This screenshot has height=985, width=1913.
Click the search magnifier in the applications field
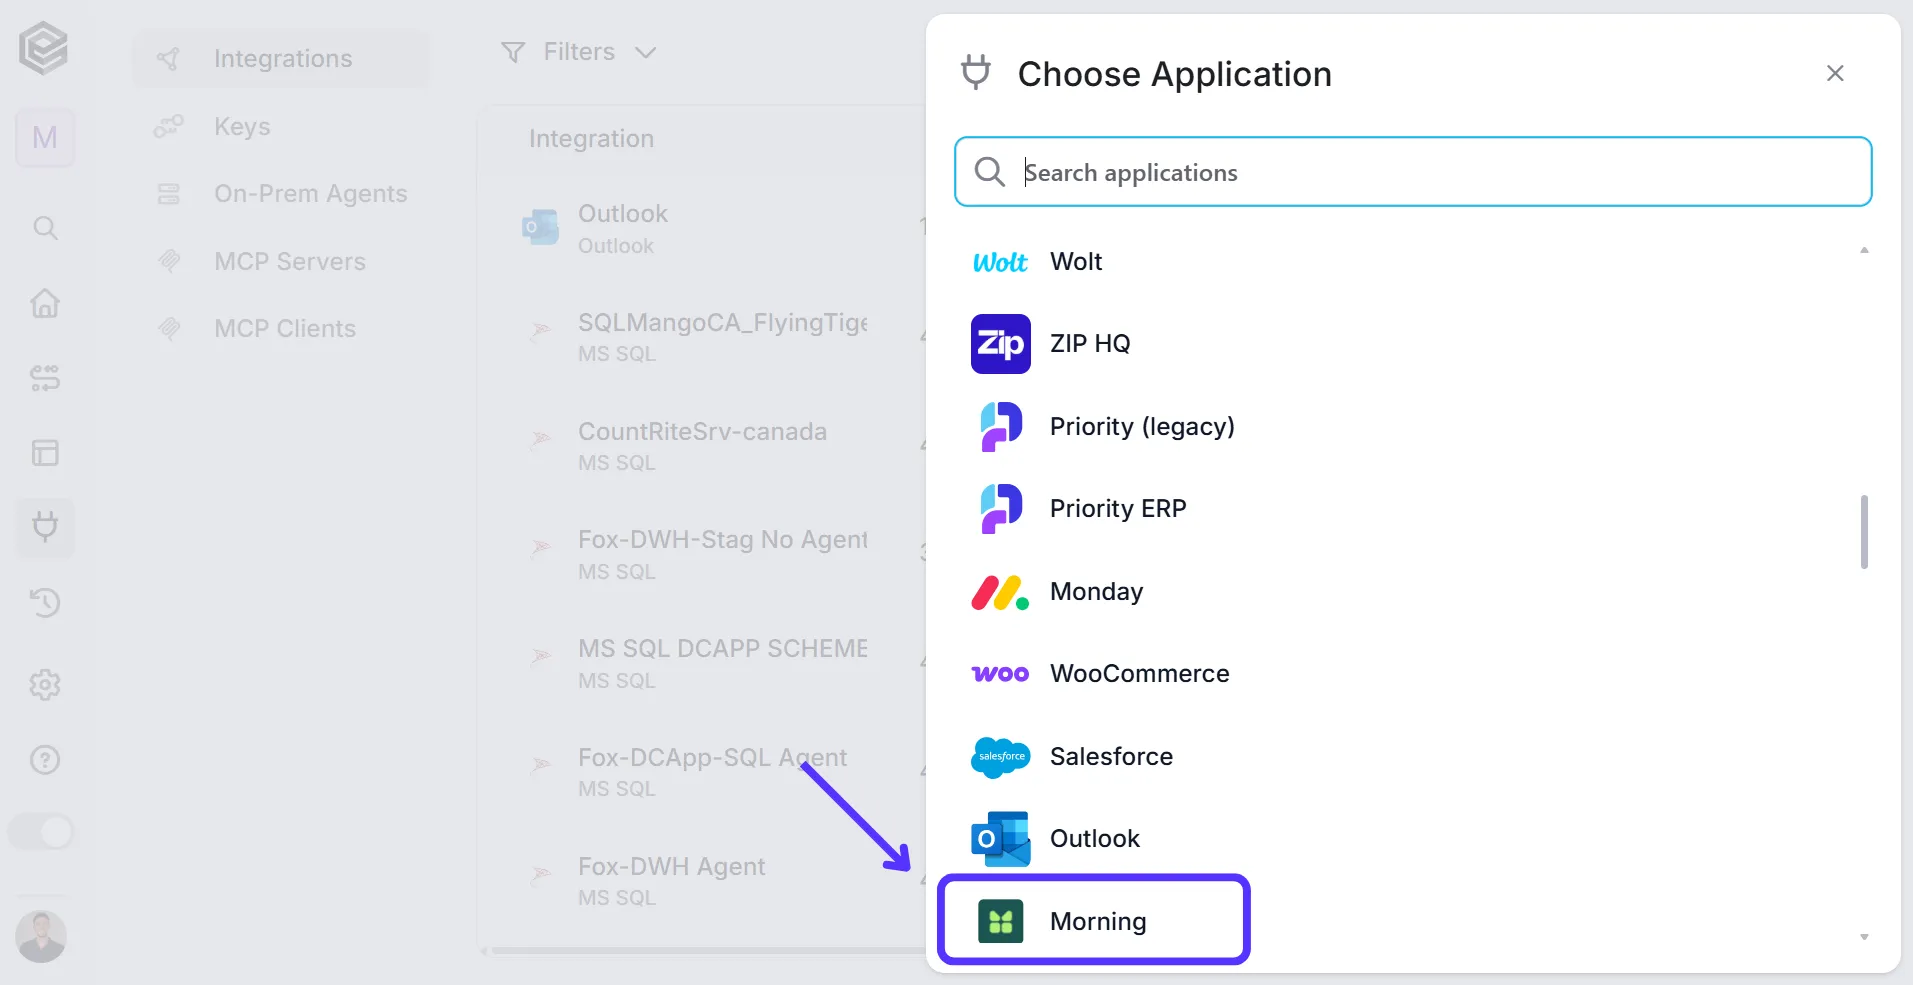pos(989,172)
